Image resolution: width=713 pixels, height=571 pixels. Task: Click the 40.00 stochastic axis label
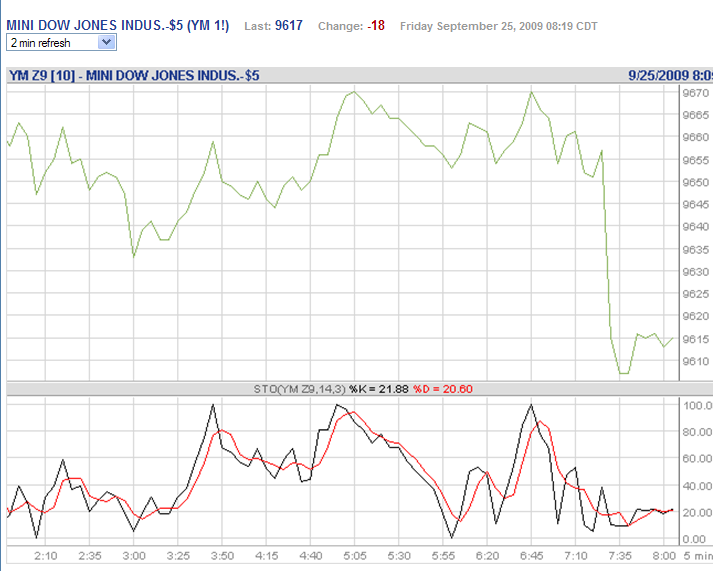pos(698,486)
